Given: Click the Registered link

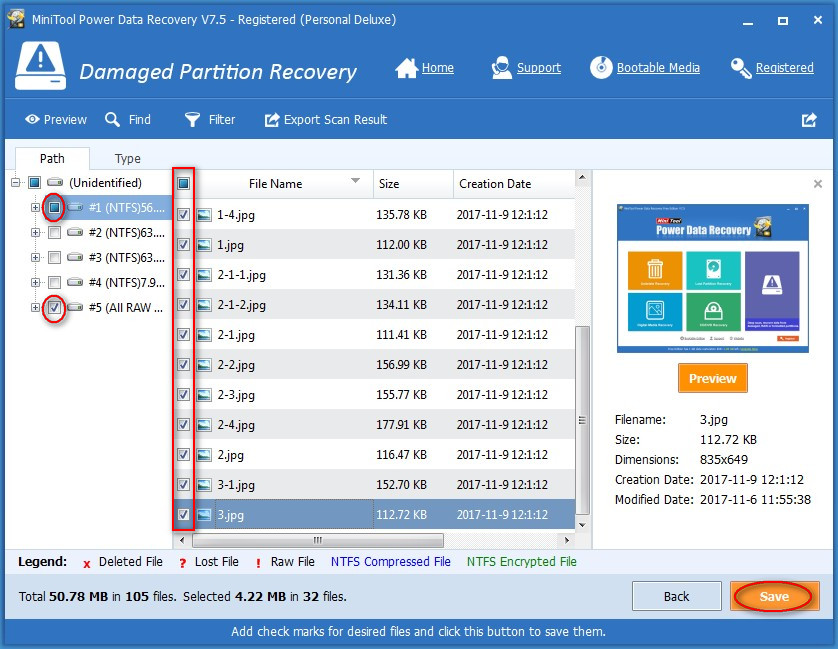Looking at the screenshot, I should tap(785, 68).
